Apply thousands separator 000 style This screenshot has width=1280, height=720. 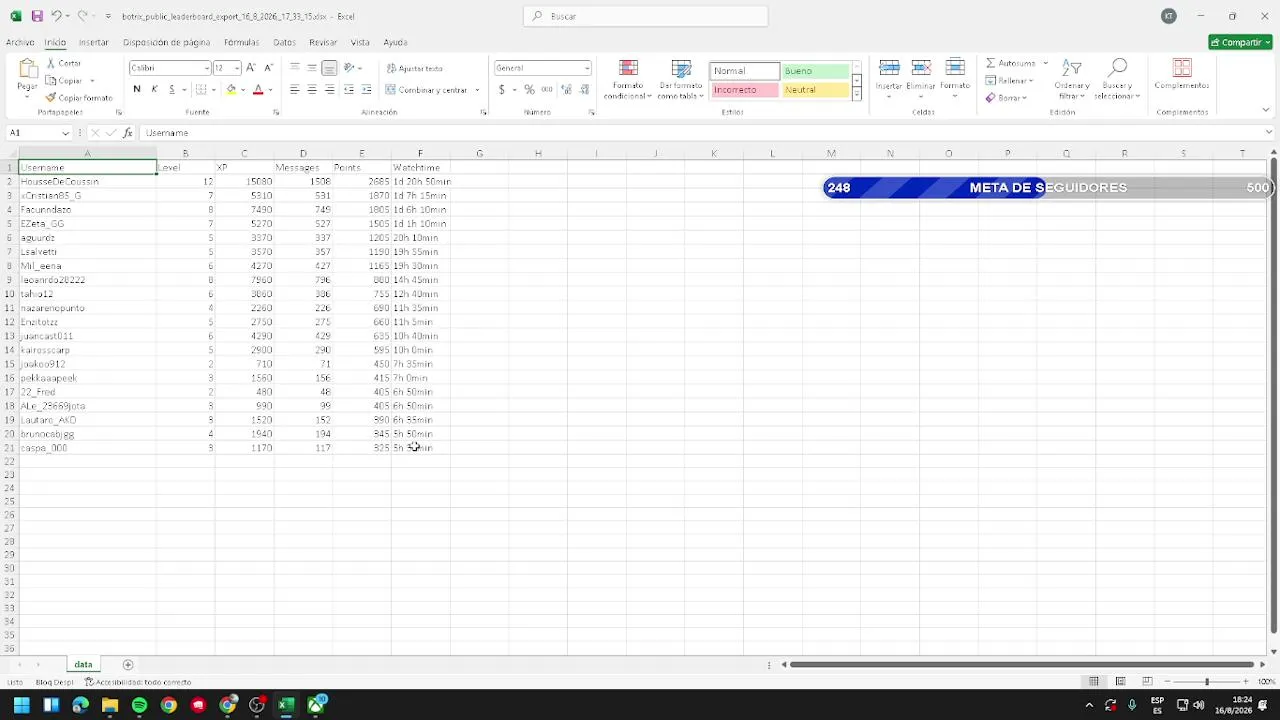(547, 90)
